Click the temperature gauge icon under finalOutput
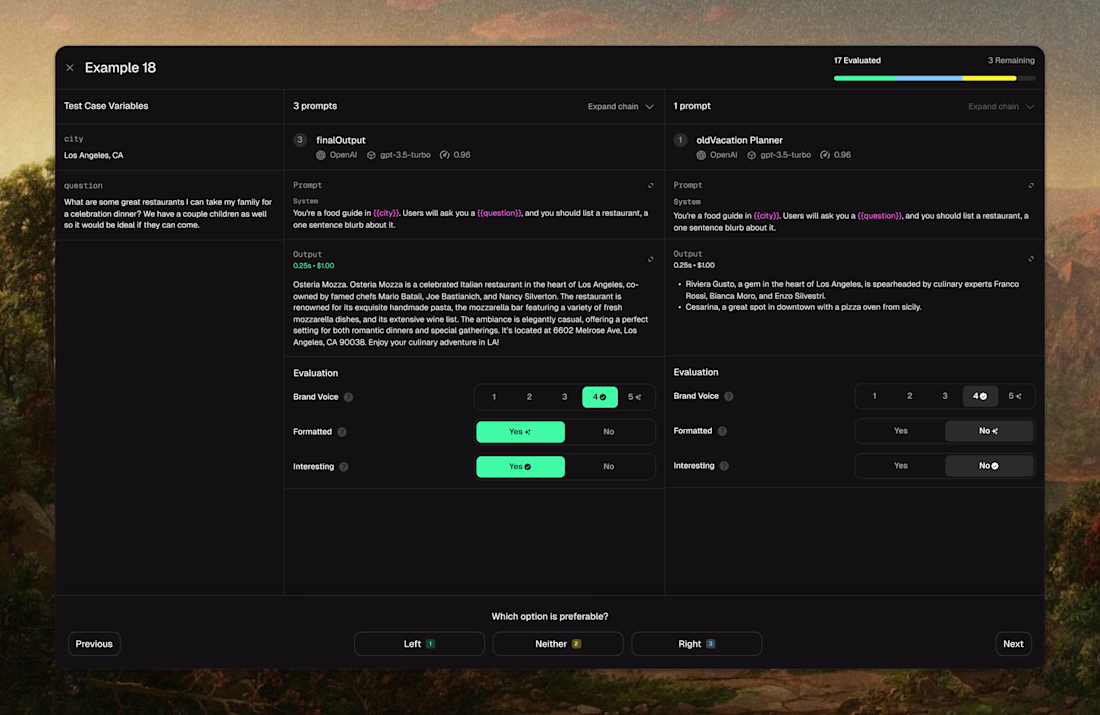The image size is (1100, 715). click(444, 155)
